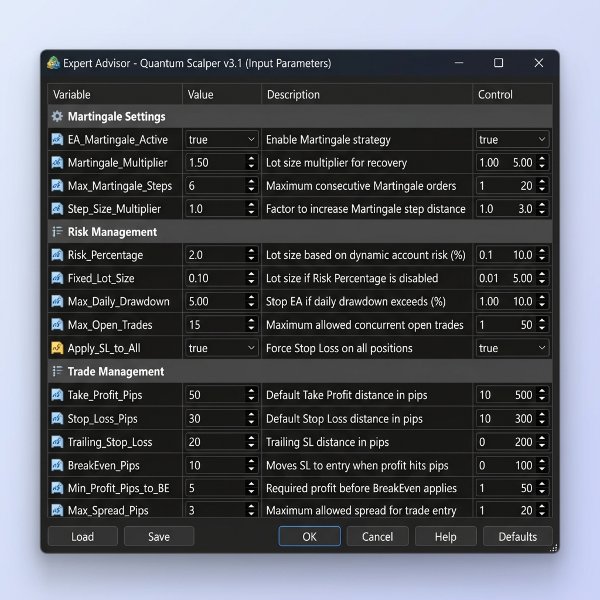This screenshot has height=600, width=600.
Task: Click the Description column header
Action: 367,95
